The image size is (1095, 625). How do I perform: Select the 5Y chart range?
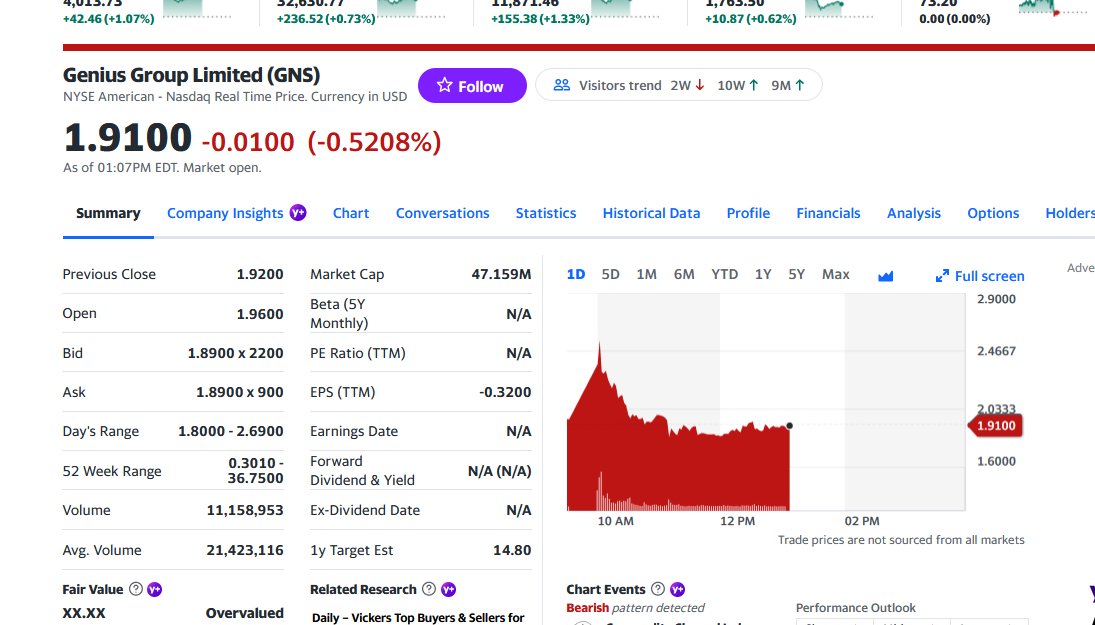tap(797, 274)
